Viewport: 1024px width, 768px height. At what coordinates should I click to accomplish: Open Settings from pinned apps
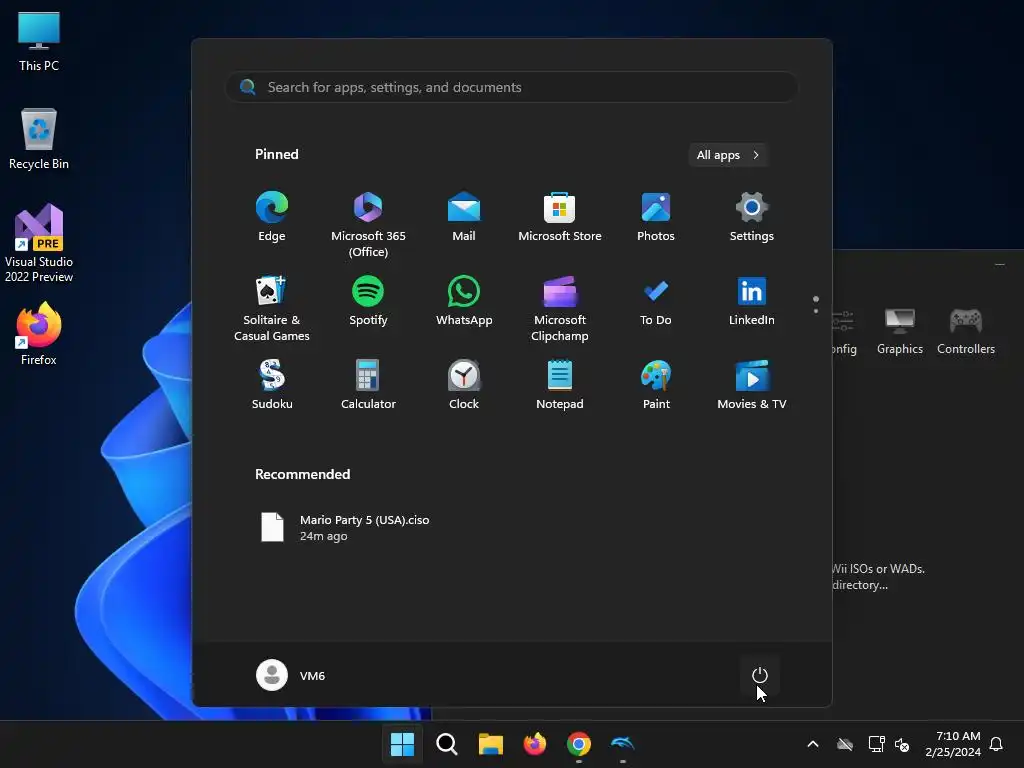tap(752, 217)
